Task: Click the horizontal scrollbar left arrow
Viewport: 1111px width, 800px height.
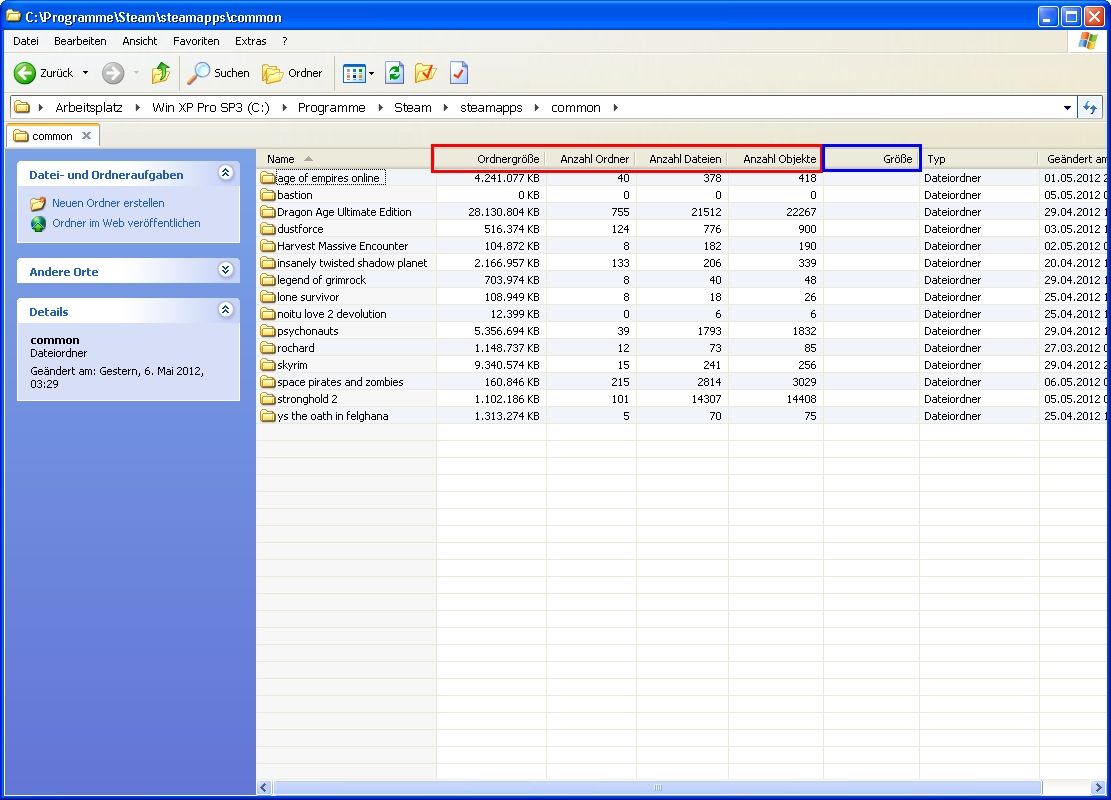Action: (264, 787)
